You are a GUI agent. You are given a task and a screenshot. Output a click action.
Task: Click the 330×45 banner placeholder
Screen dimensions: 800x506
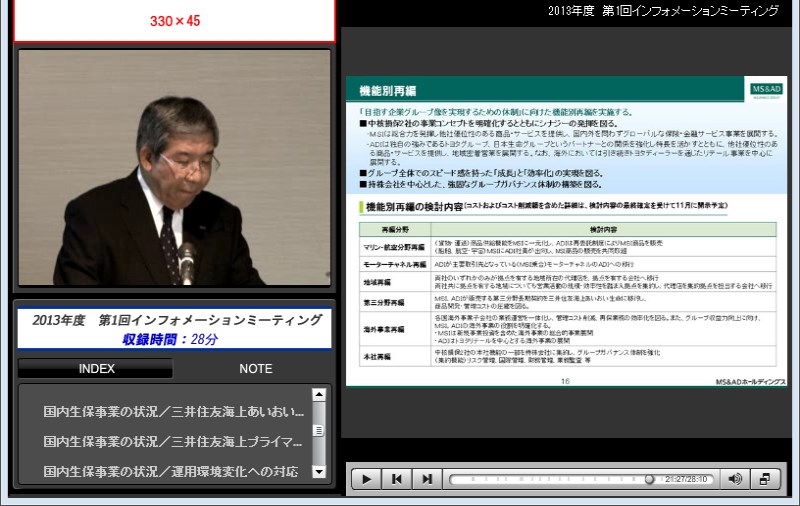point(174,20)
